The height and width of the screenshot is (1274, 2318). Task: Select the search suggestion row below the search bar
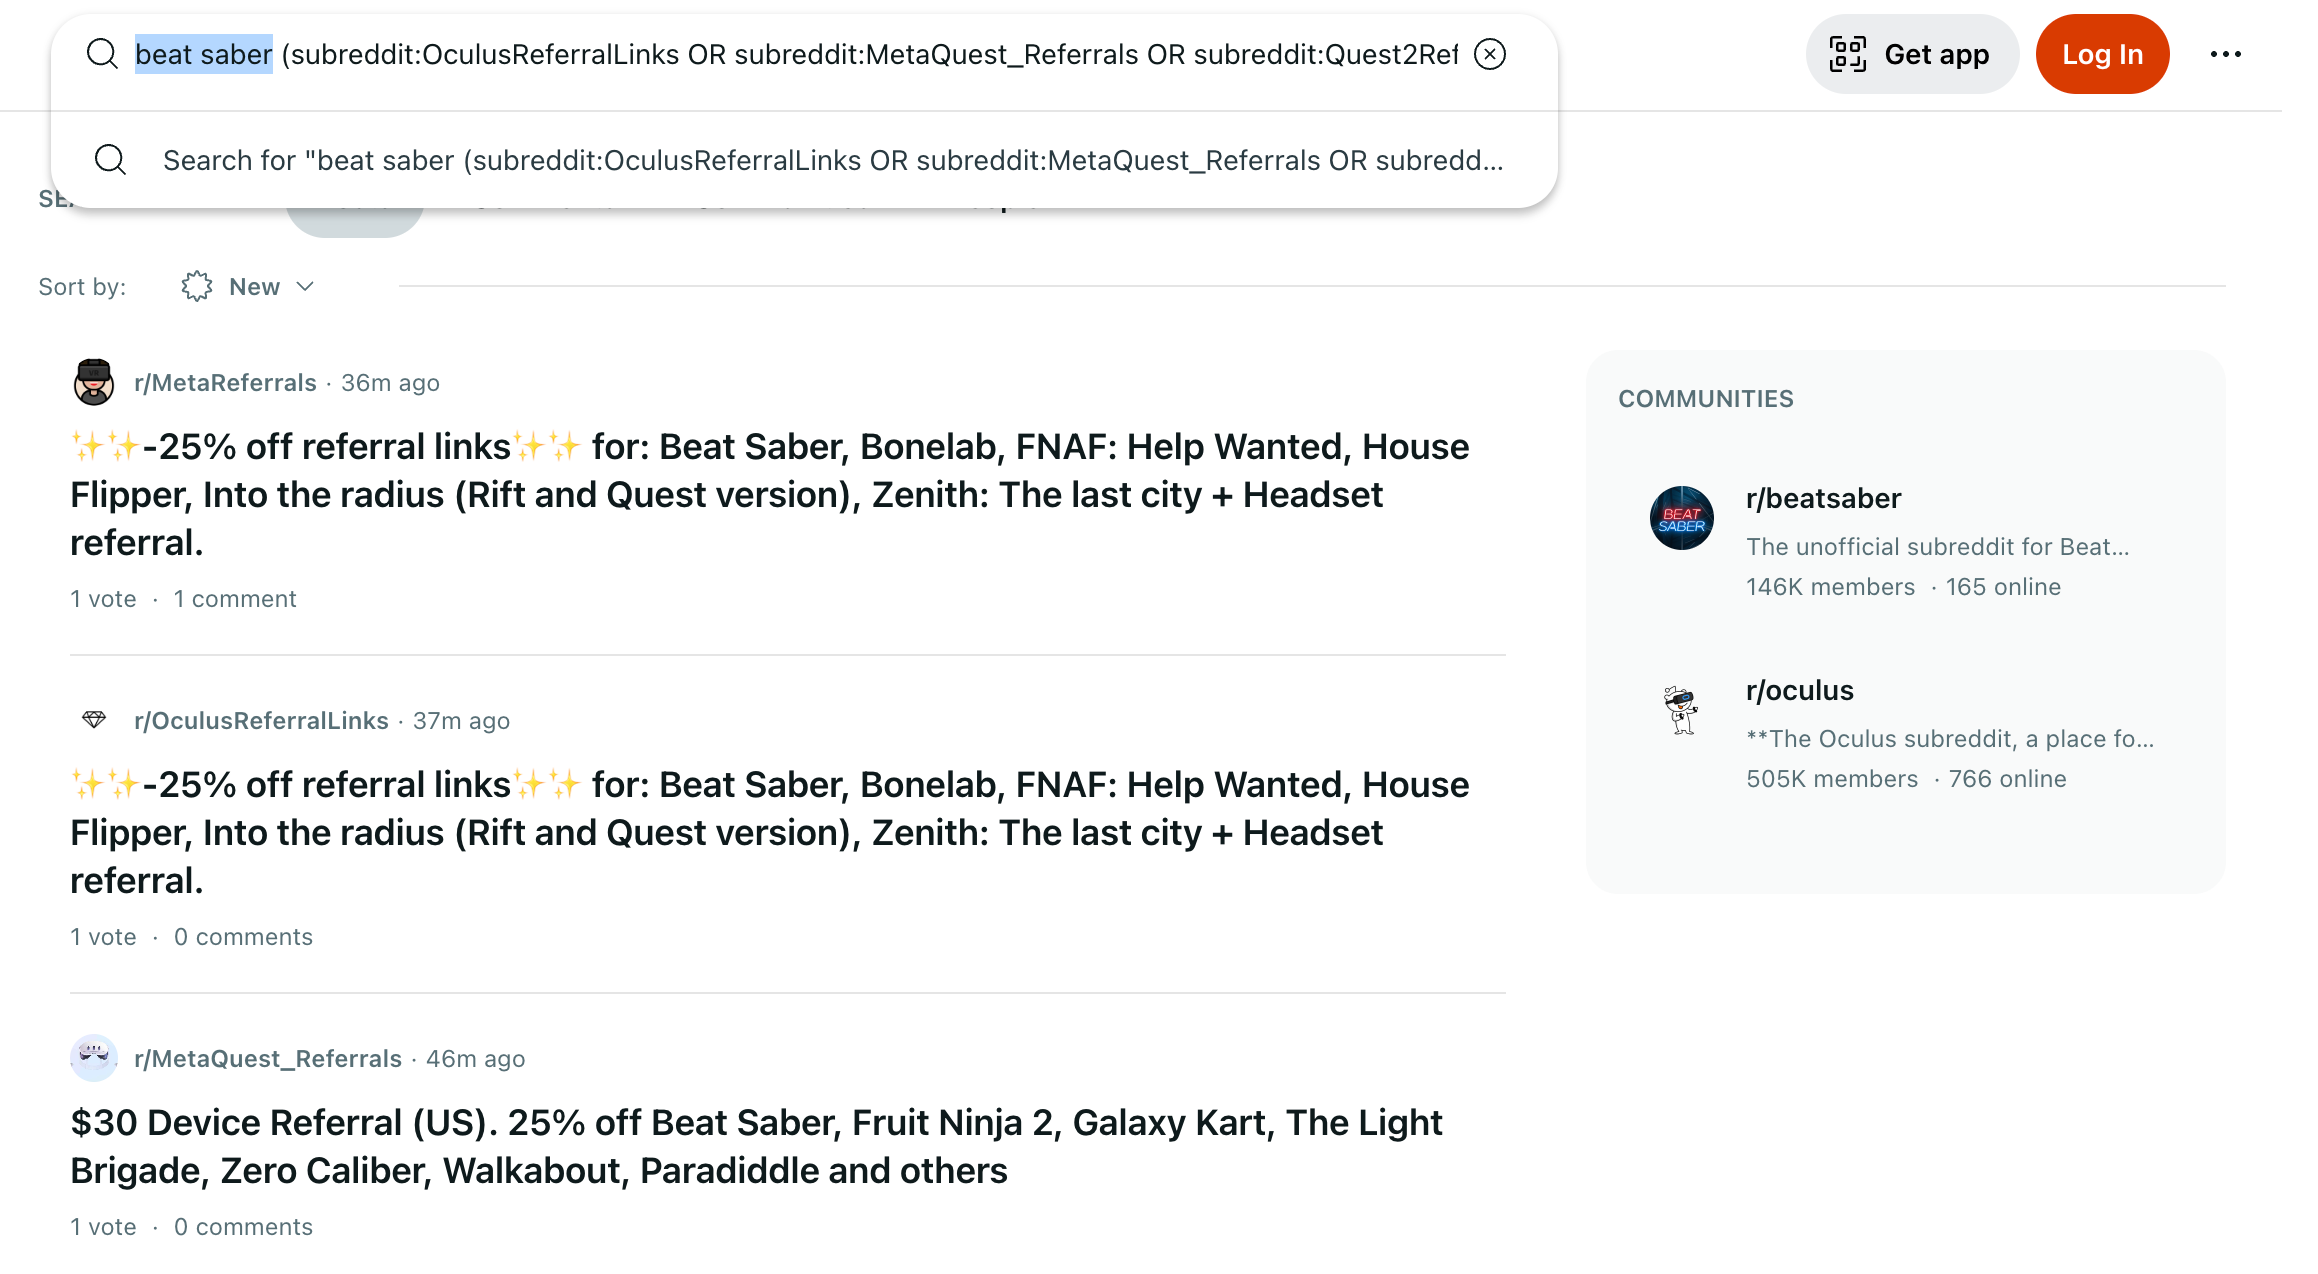[x=800, y=160]
